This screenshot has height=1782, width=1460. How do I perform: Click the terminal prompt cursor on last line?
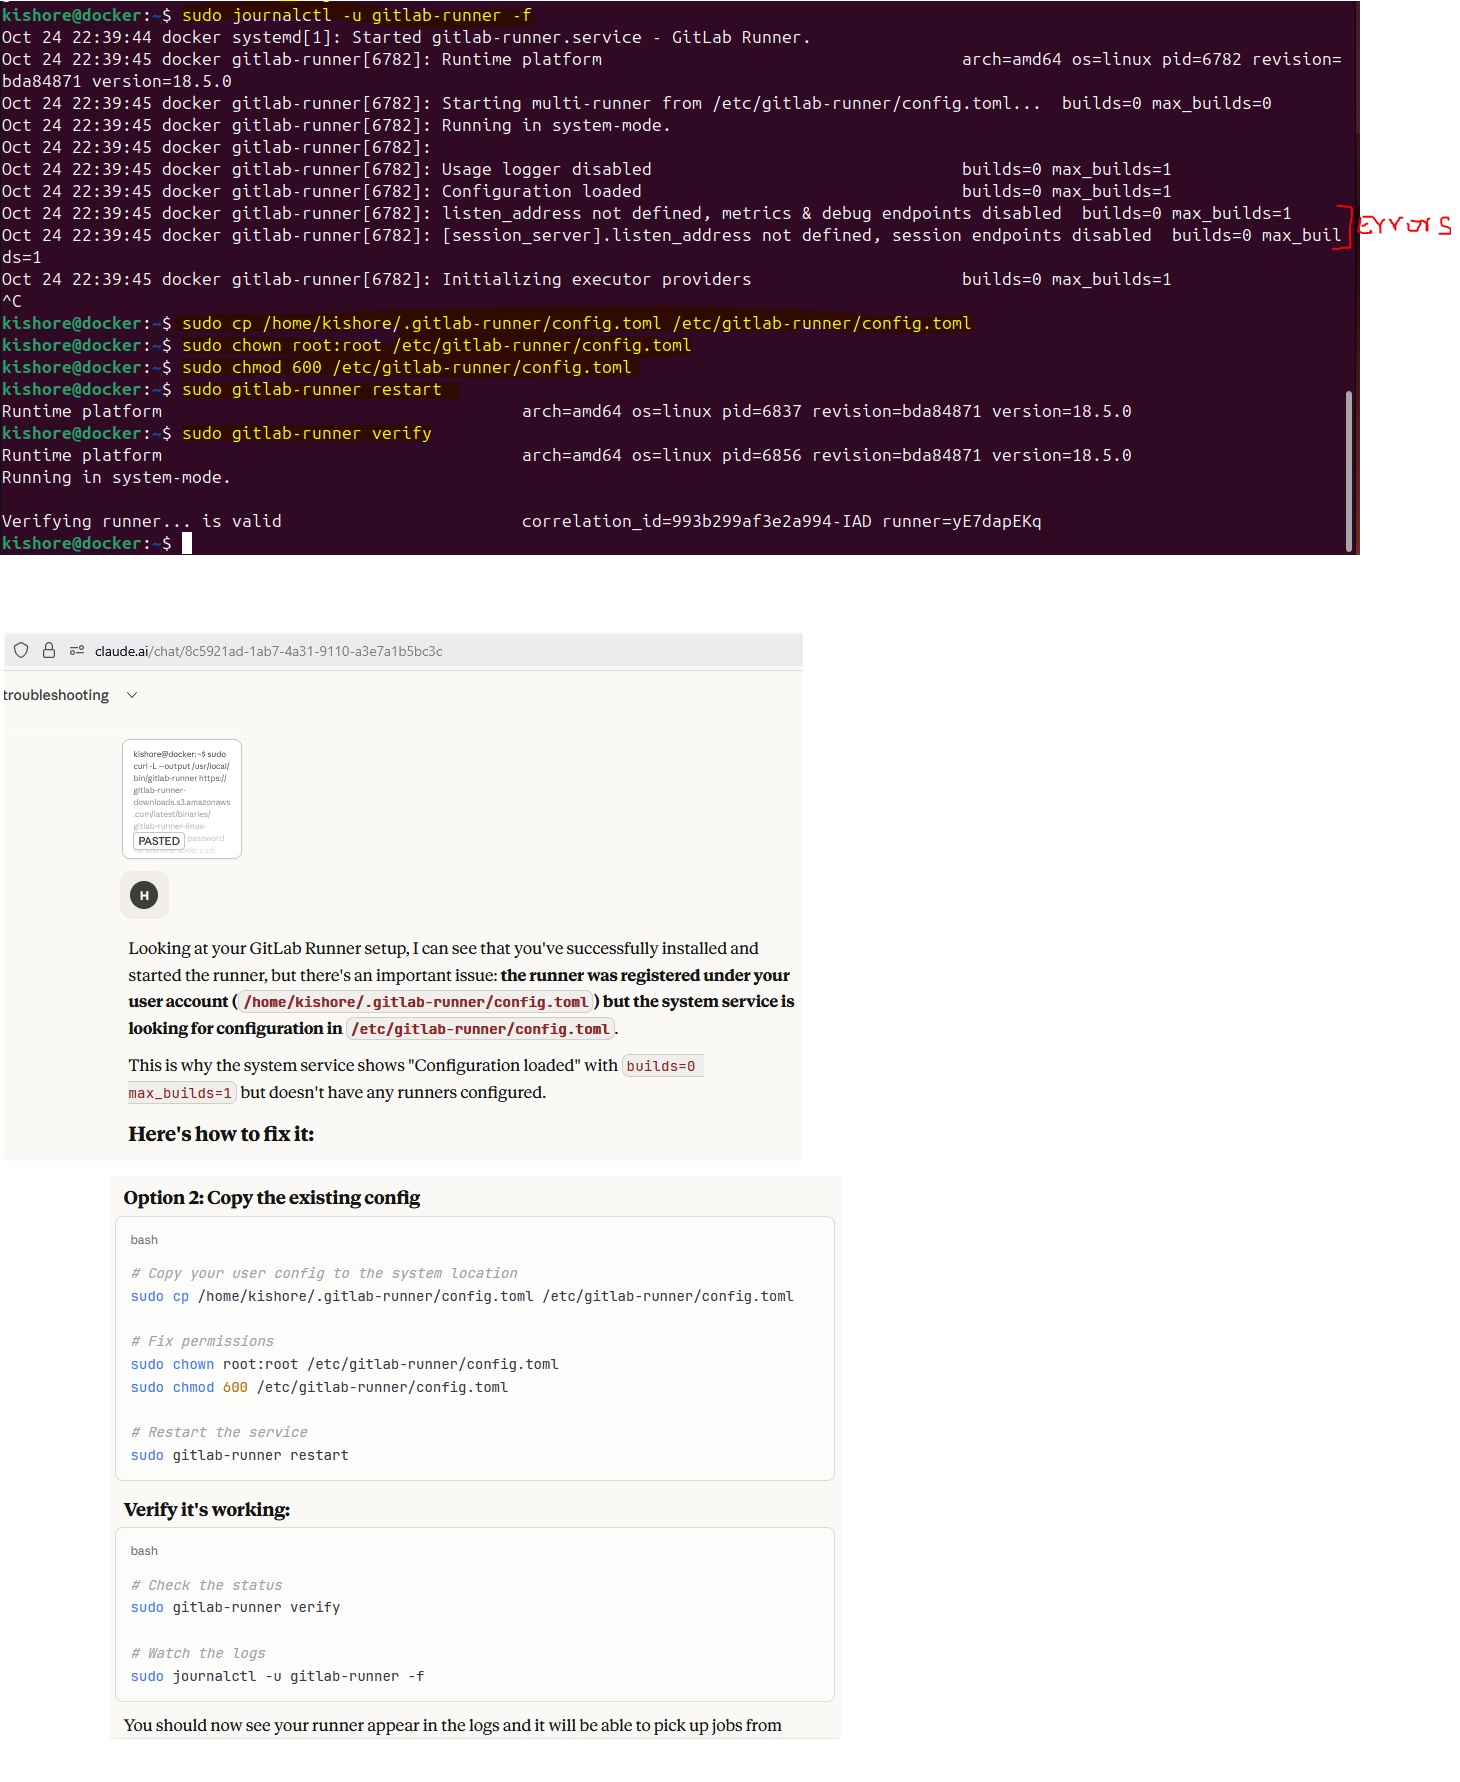coord(187,543)
